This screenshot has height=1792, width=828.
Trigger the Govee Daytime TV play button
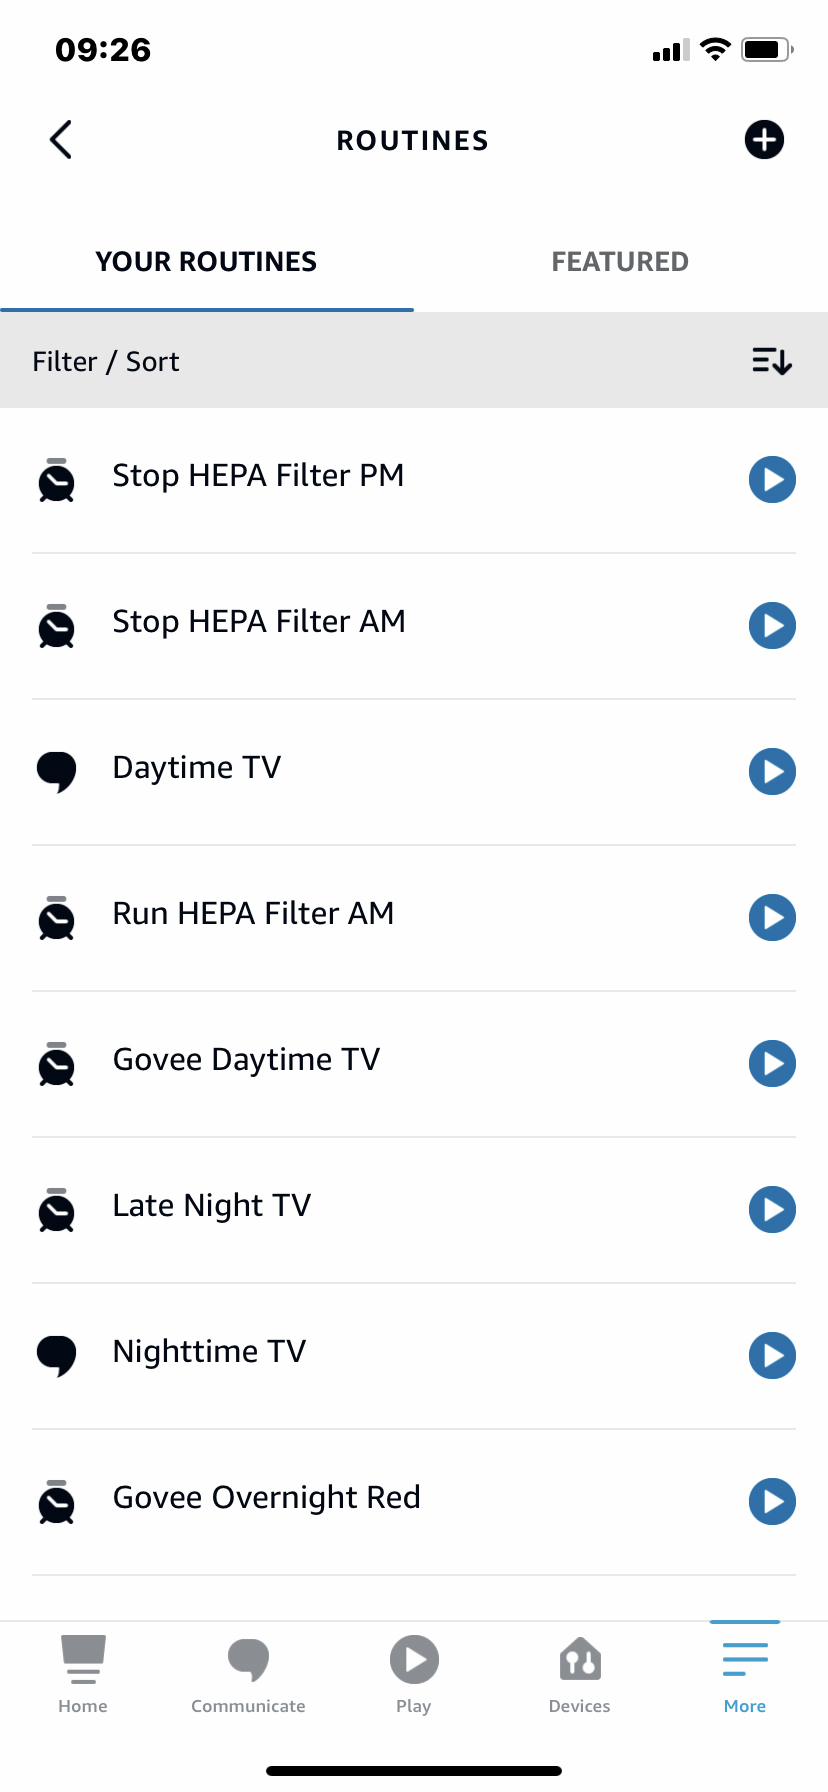pyautogui.click(x=772, y=1064)
